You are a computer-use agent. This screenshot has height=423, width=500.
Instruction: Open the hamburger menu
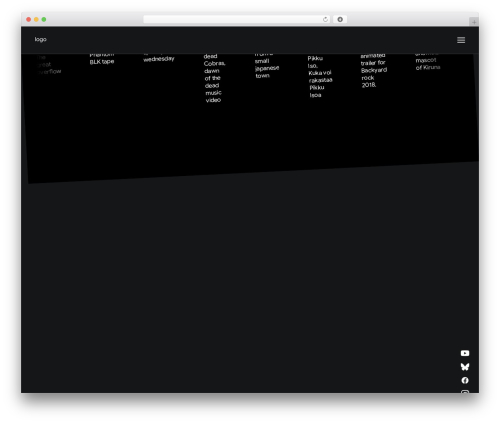coord(461,40)
